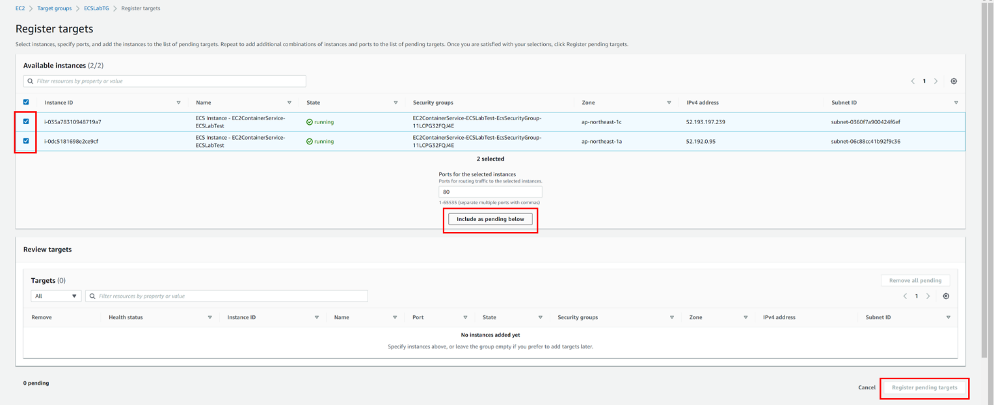Navigate to EC2 breadcrumb
This screenshot has height=406, width=994.
tap(19, 7)
